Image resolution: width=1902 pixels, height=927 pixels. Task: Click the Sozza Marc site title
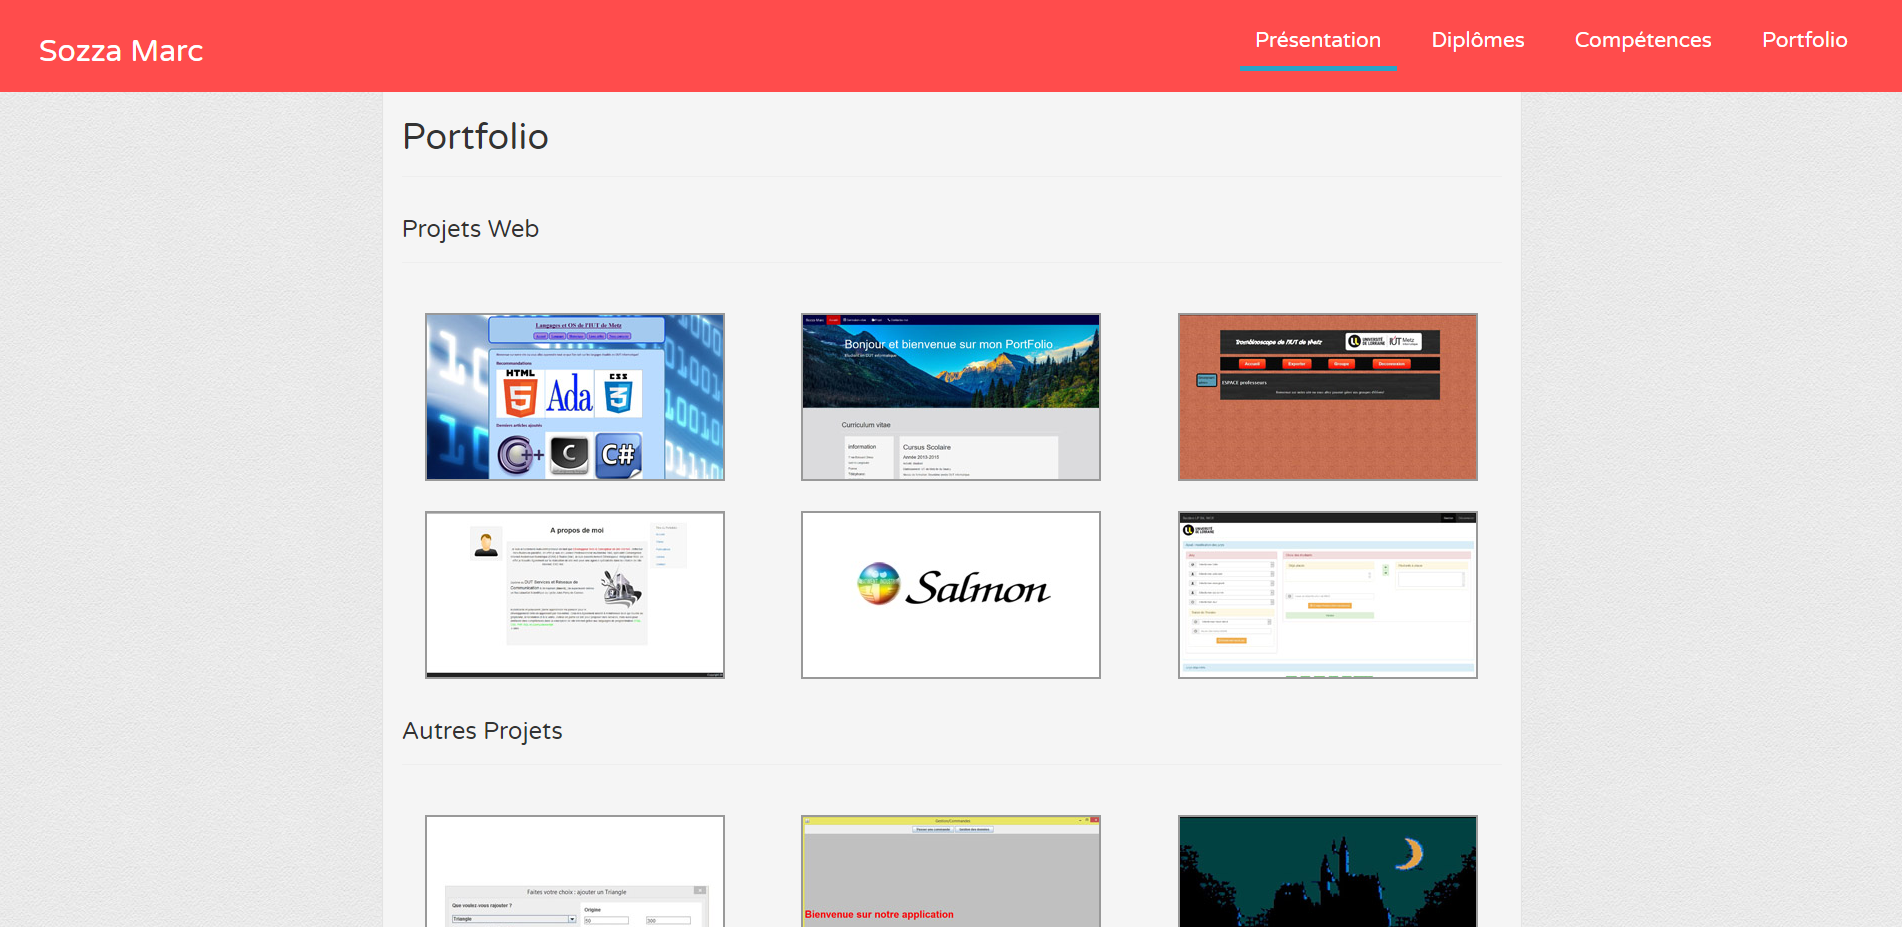pos(121,50)
